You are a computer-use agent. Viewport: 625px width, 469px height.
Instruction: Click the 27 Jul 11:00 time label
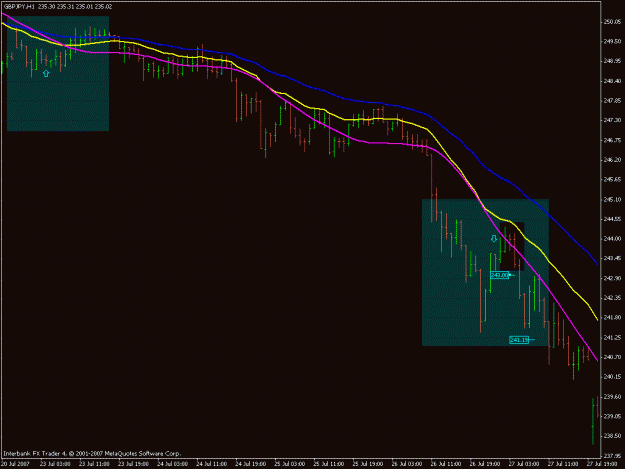[563, 464]
